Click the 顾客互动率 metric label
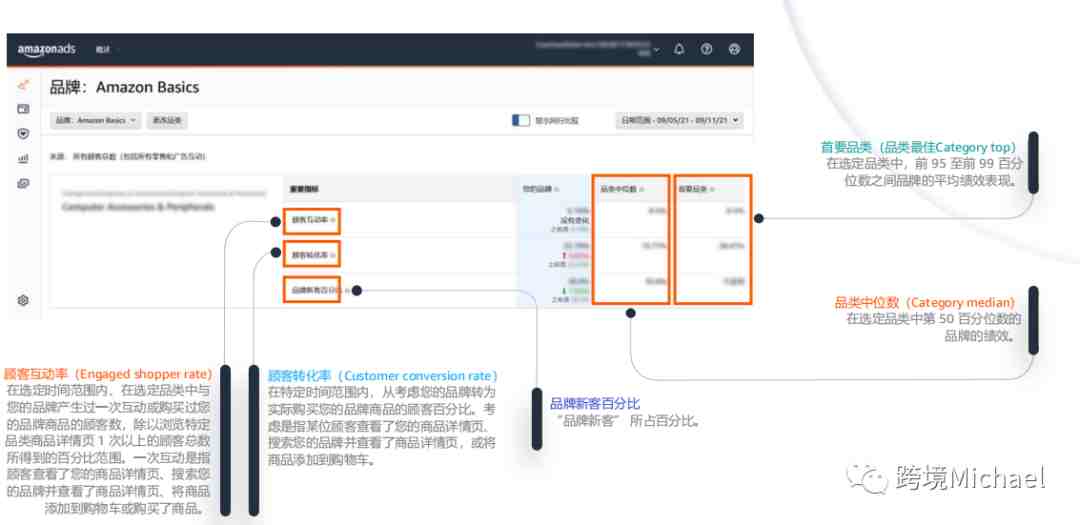Image resolution: width=1080 pixels, height=525 pixels. coord(309,220)
